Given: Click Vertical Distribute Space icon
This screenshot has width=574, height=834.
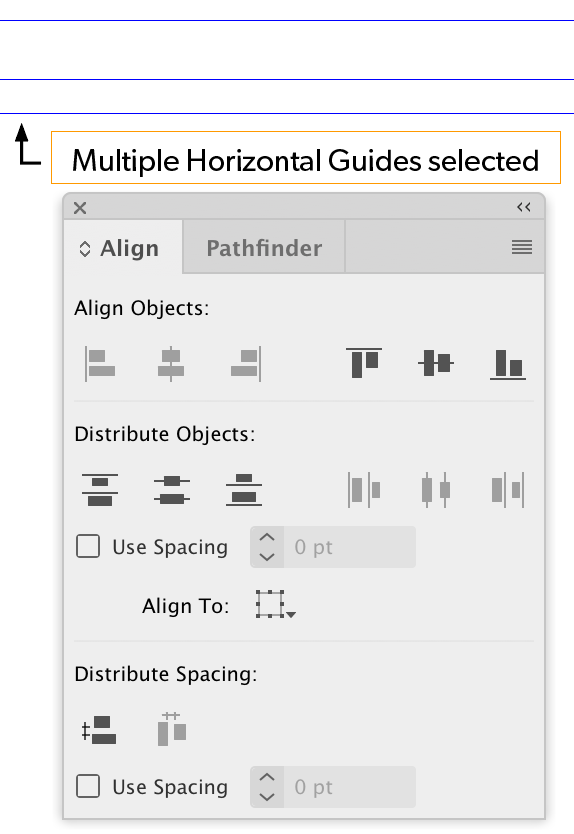Looking at the screenshot, I should pyautogui.click(x=99, y=730).
